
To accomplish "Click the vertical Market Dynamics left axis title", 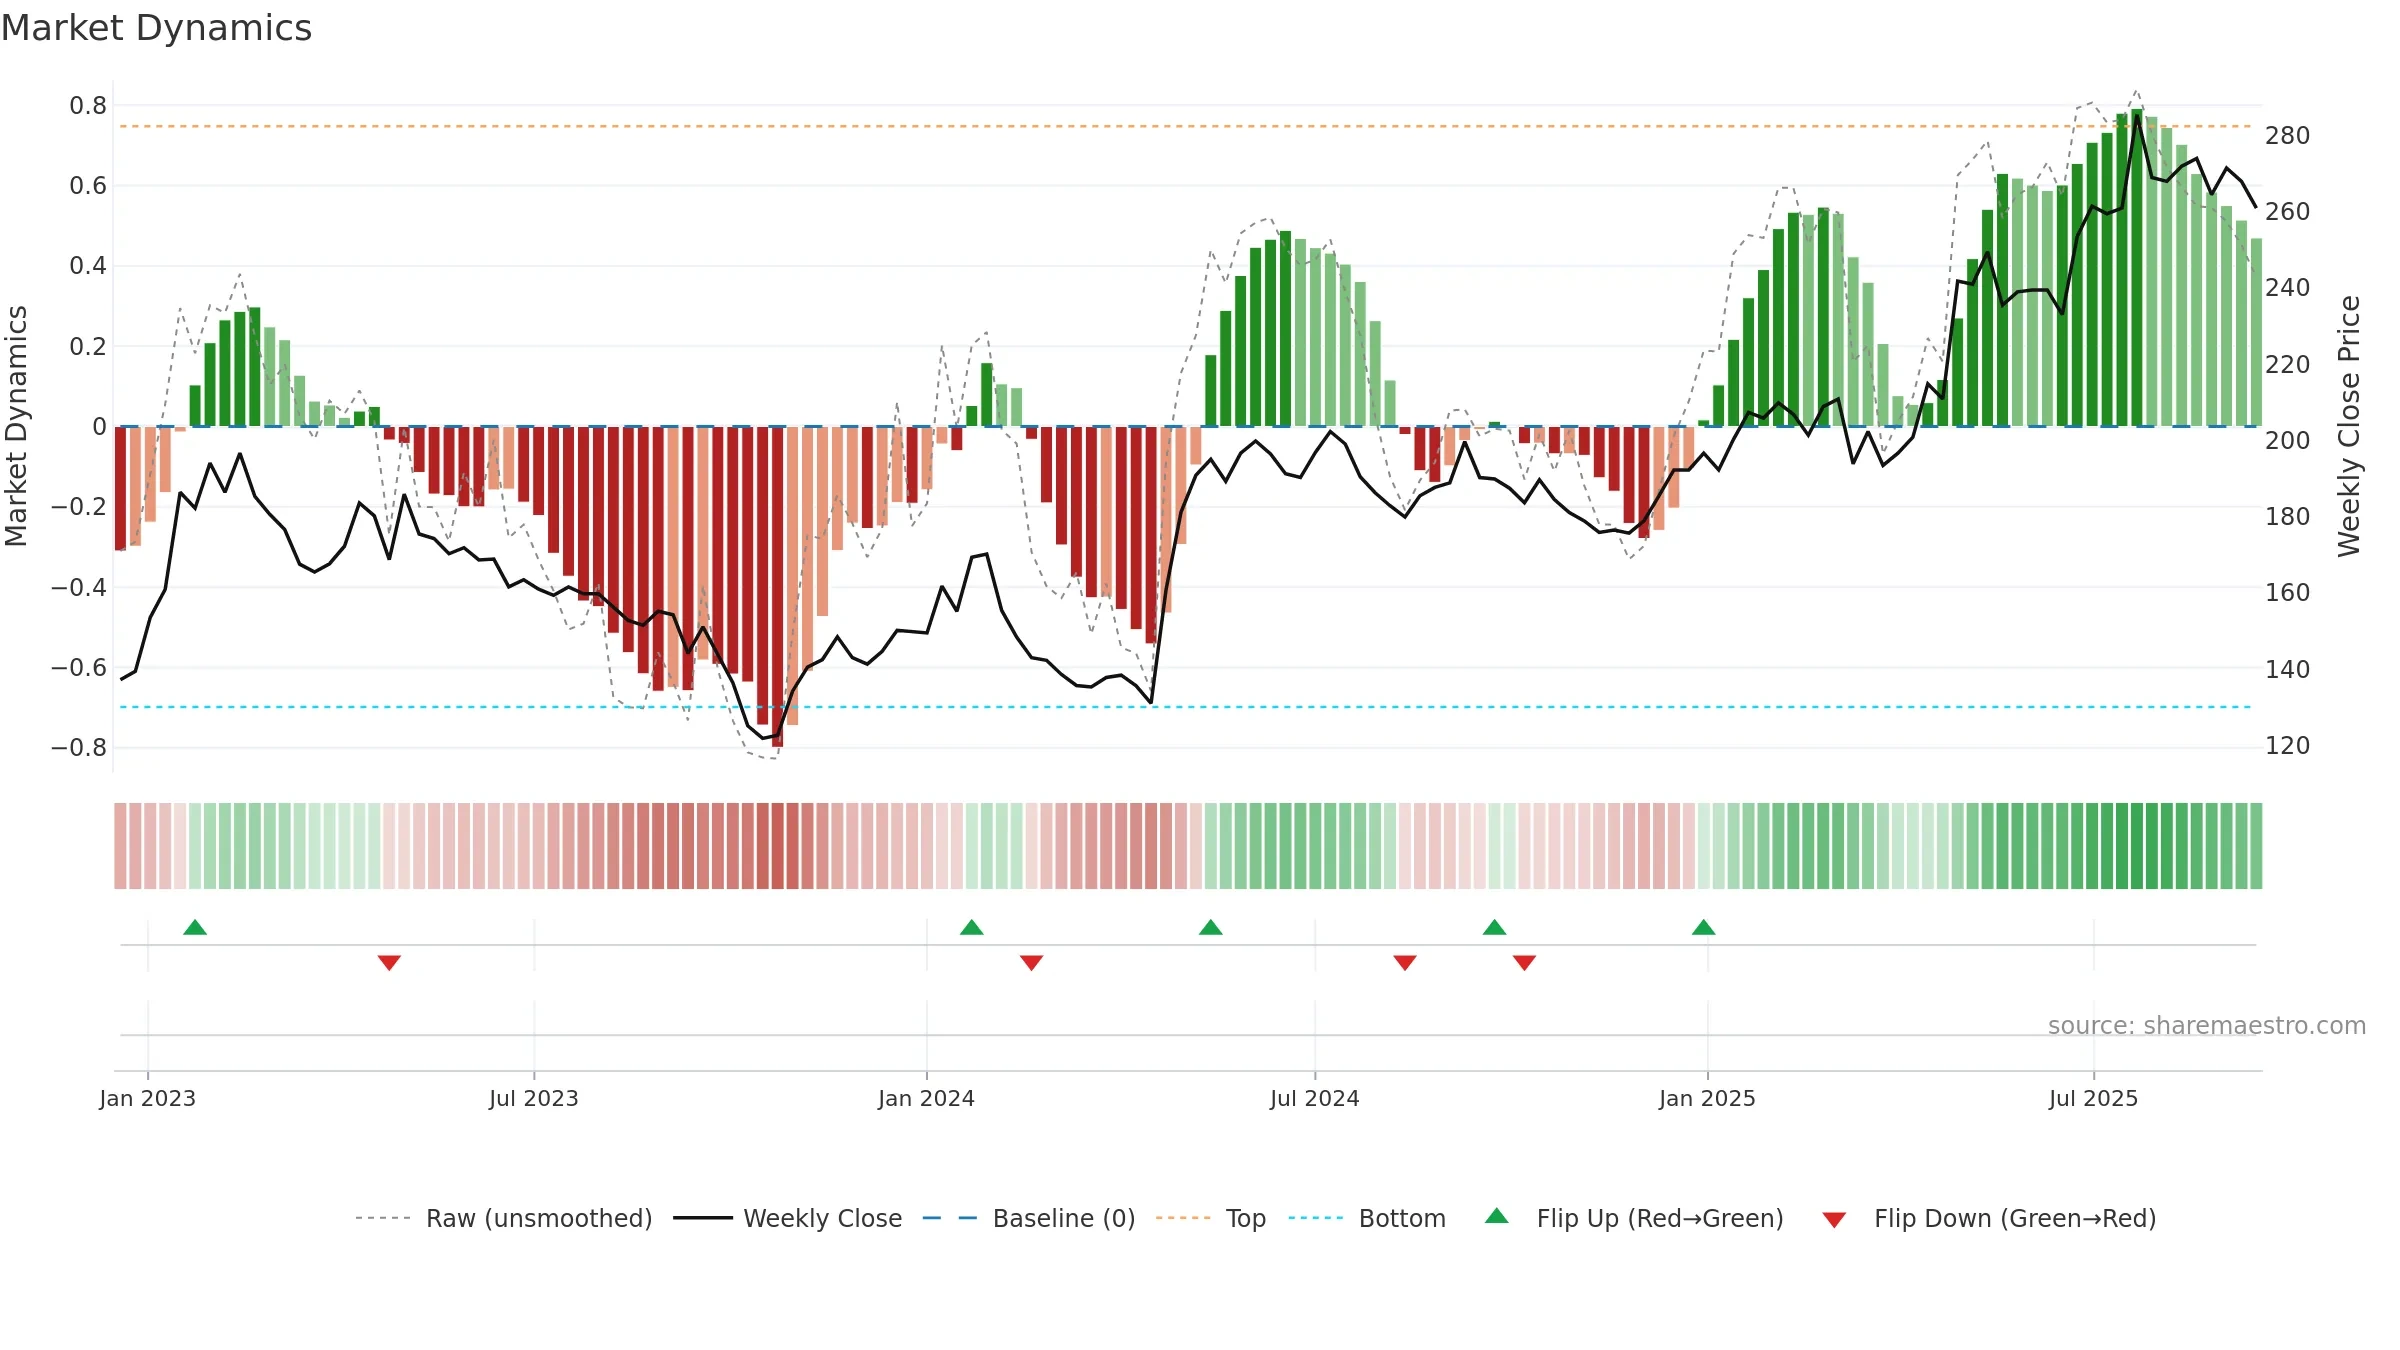I will [x=16, y=426].
